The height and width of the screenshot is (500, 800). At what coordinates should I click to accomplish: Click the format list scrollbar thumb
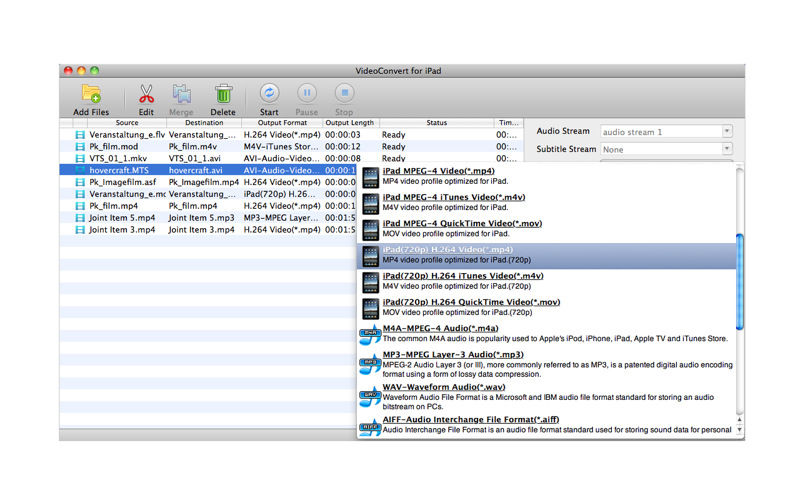(740, 280)
